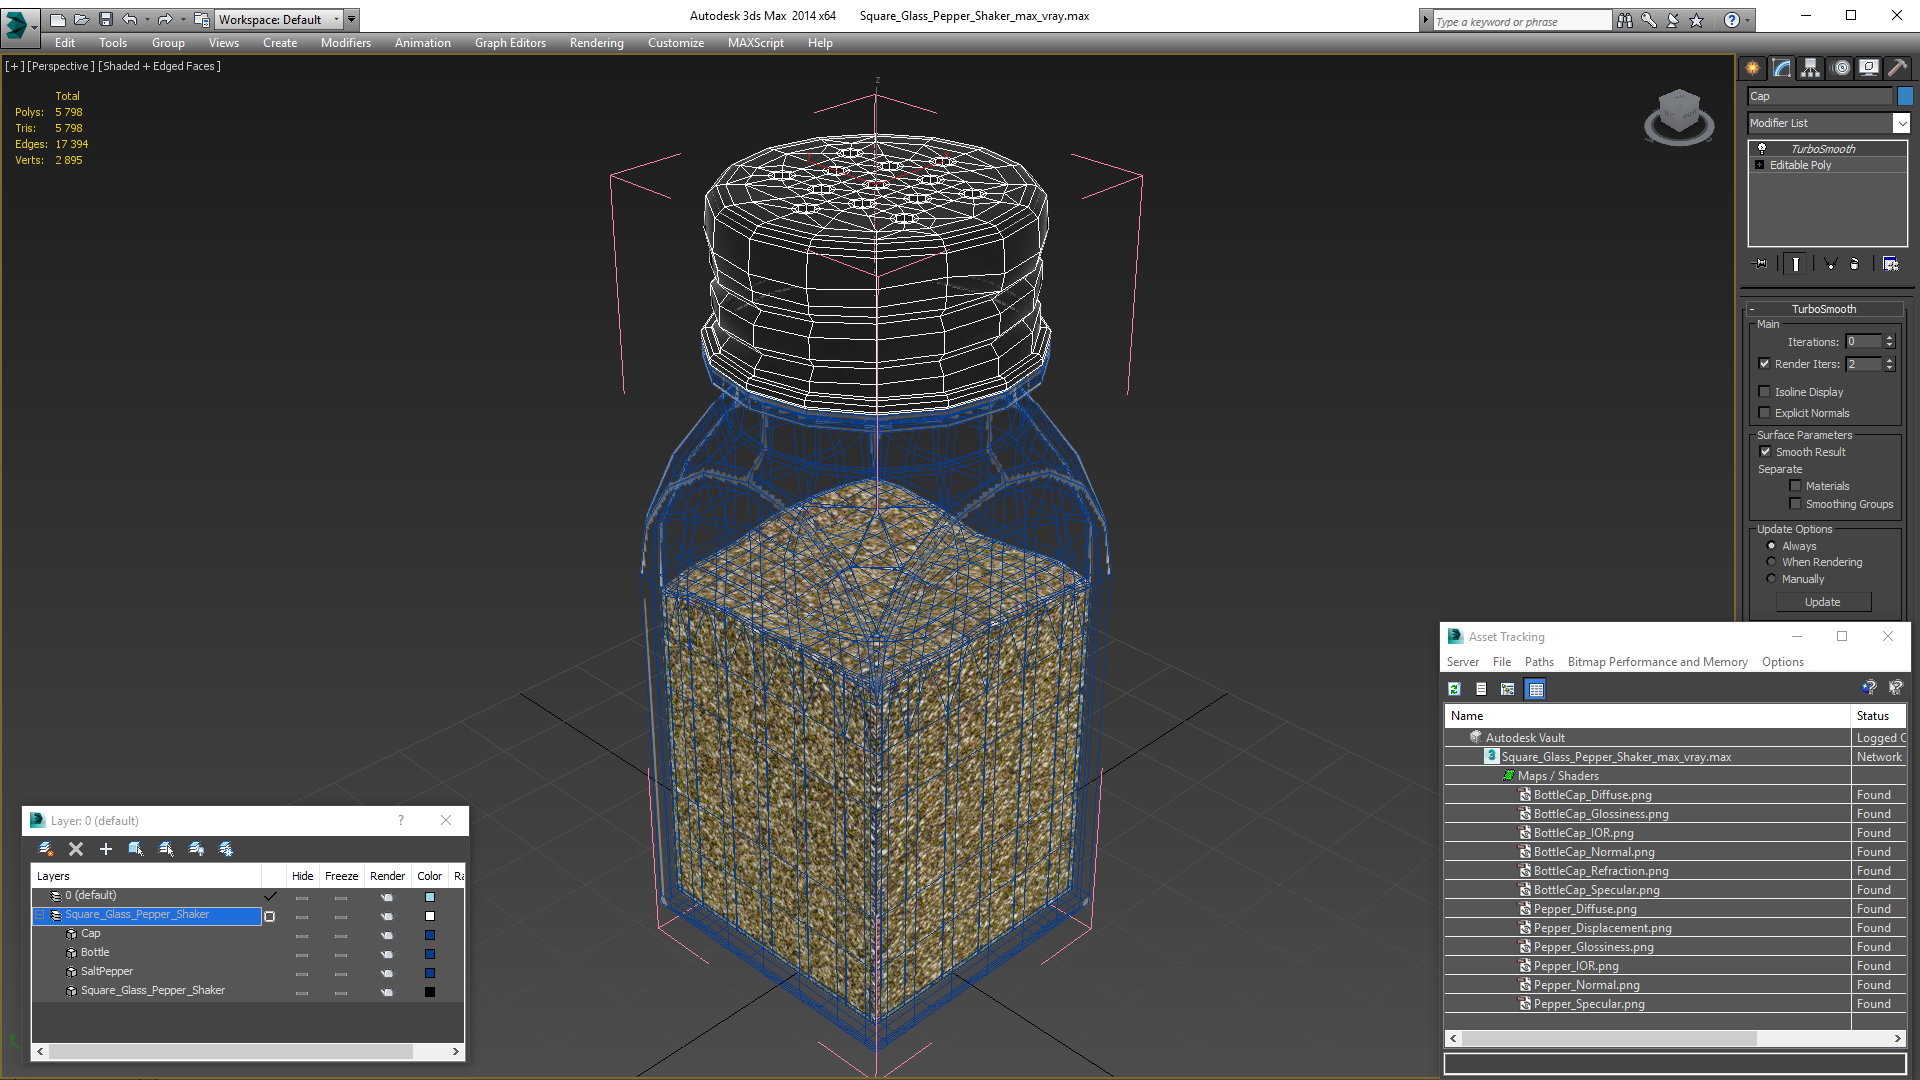The width and height of the screenshot is (1920, 1080).
Task: Click Name column header in Asset Tracking
Action: (1647, 716)
